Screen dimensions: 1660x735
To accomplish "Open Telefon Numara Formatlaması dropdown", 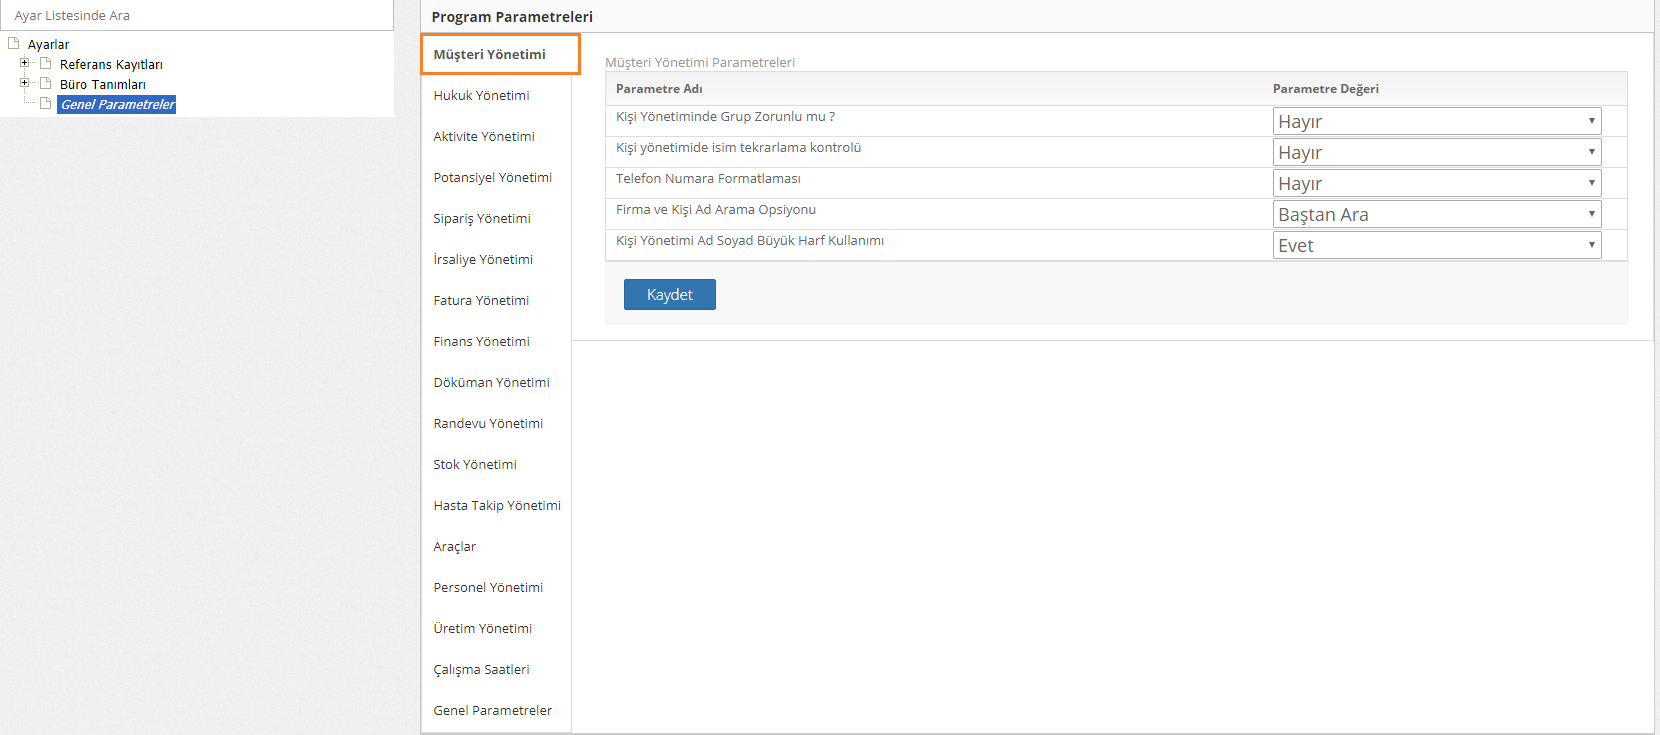I will [1436, 183].
